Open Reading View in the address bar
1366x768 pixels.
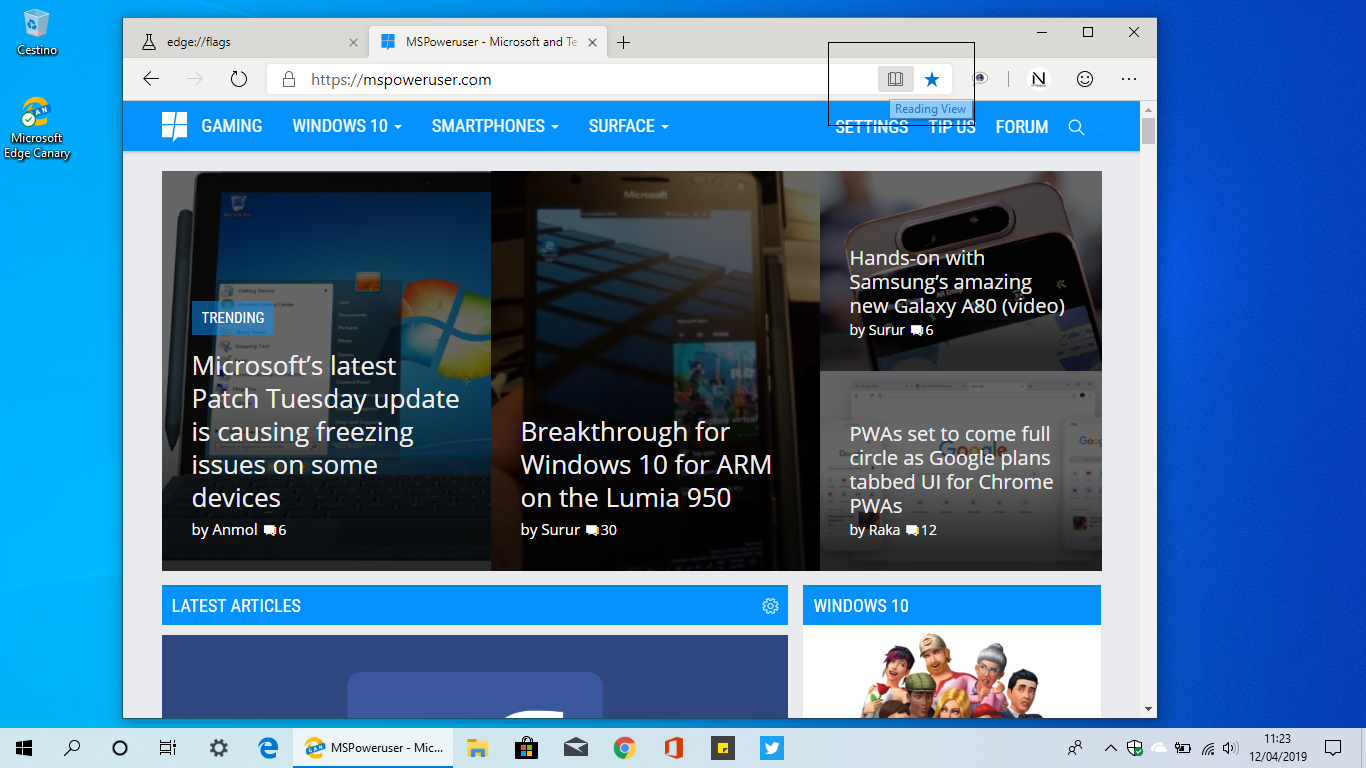(x=895, y=79)
